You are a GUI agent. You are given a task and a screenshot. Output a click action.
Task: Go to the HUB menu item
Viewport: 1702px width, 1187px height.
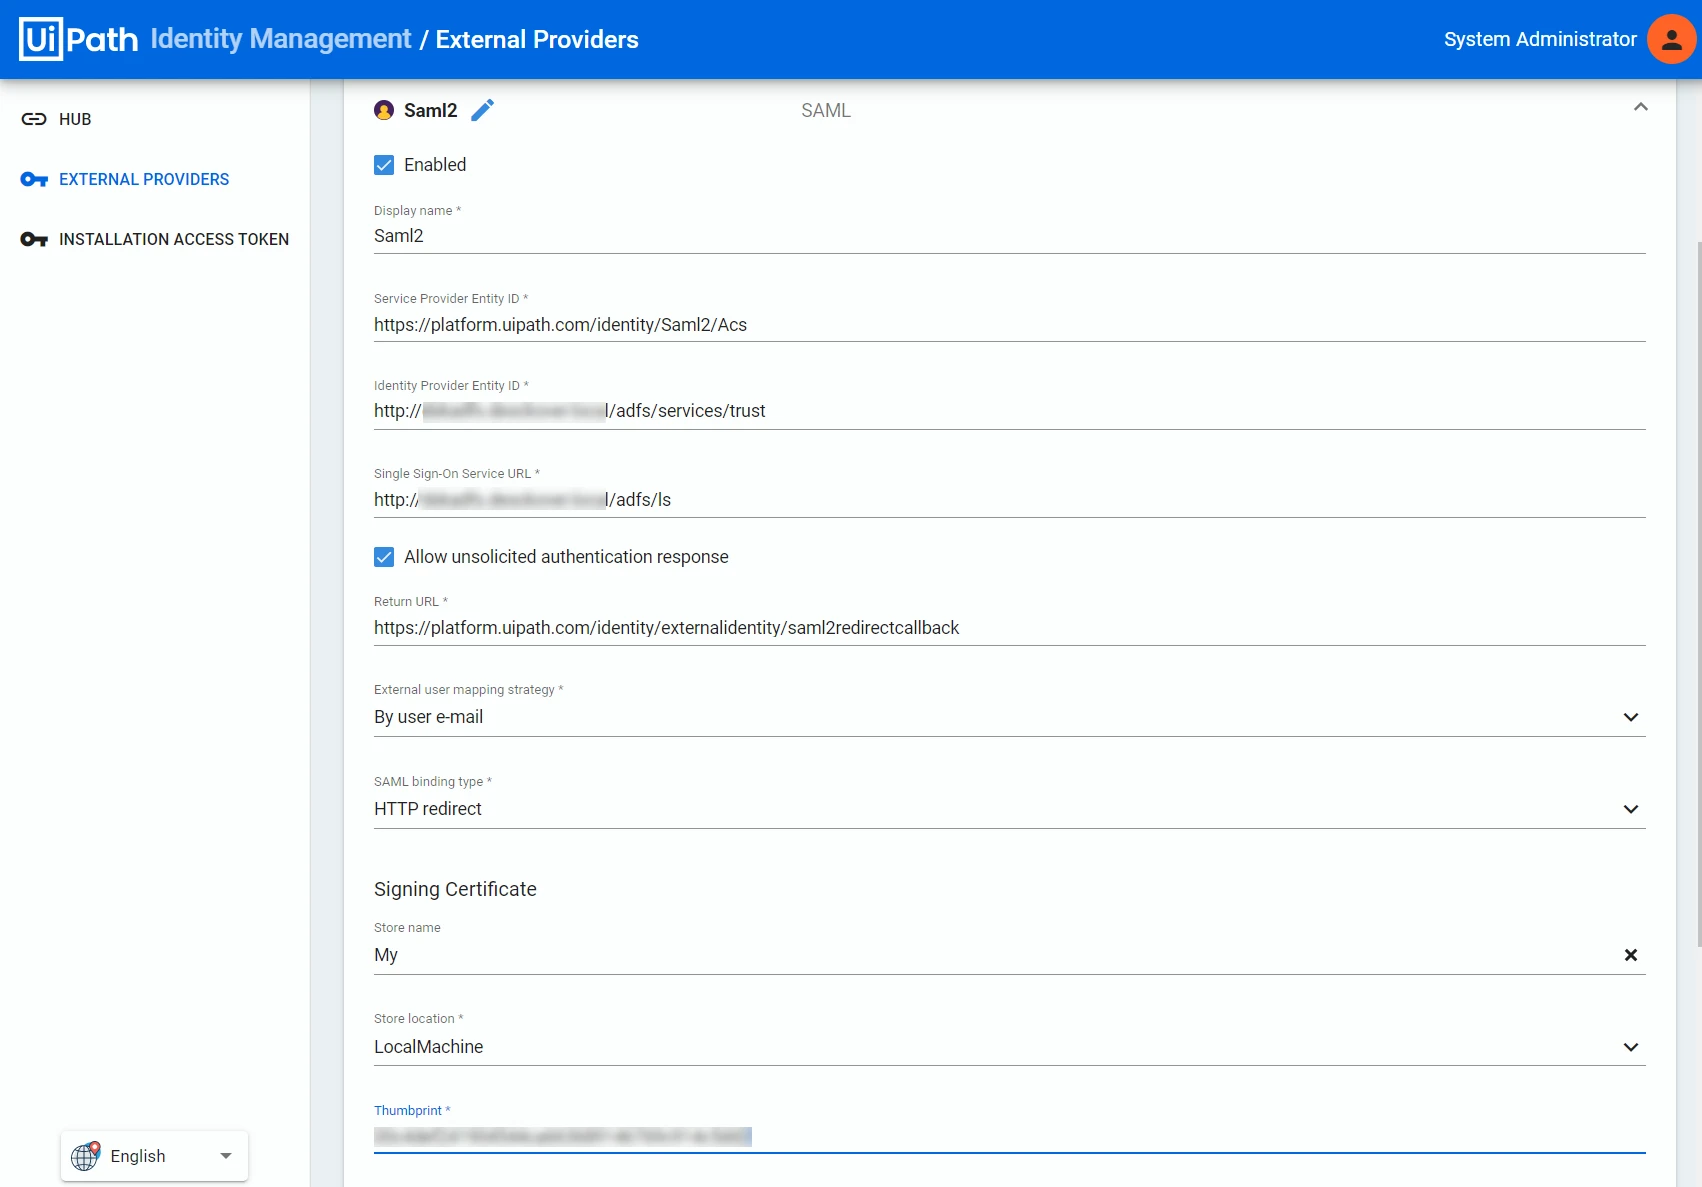pos(75,119)
